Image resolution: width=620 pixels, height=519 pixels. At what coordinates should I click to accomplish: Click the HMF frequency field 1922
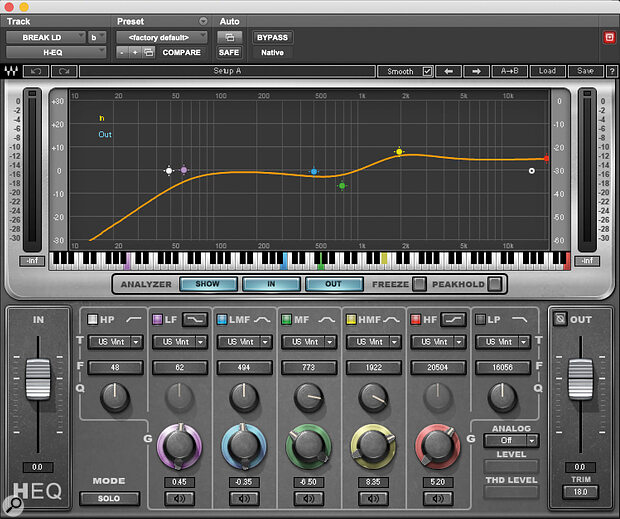click(x=373, y=368)
